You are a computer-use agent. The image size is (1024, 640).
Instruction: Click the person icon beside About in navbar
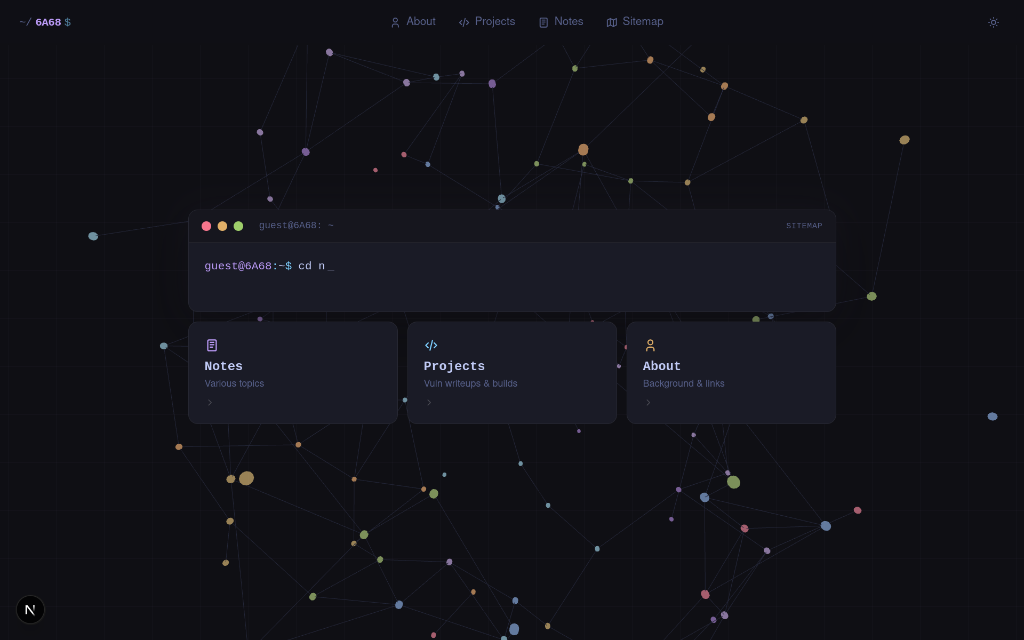(395, 22)
